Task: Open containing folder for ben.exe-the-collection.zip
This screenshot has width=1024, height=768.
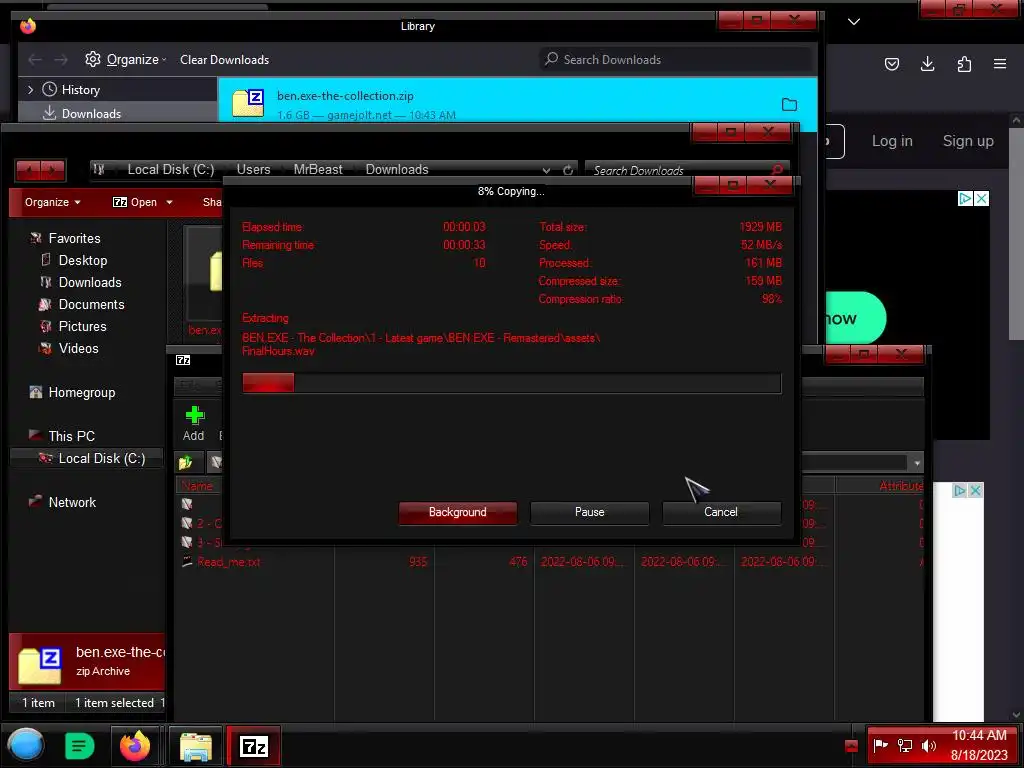Action: tap(789, 104)
